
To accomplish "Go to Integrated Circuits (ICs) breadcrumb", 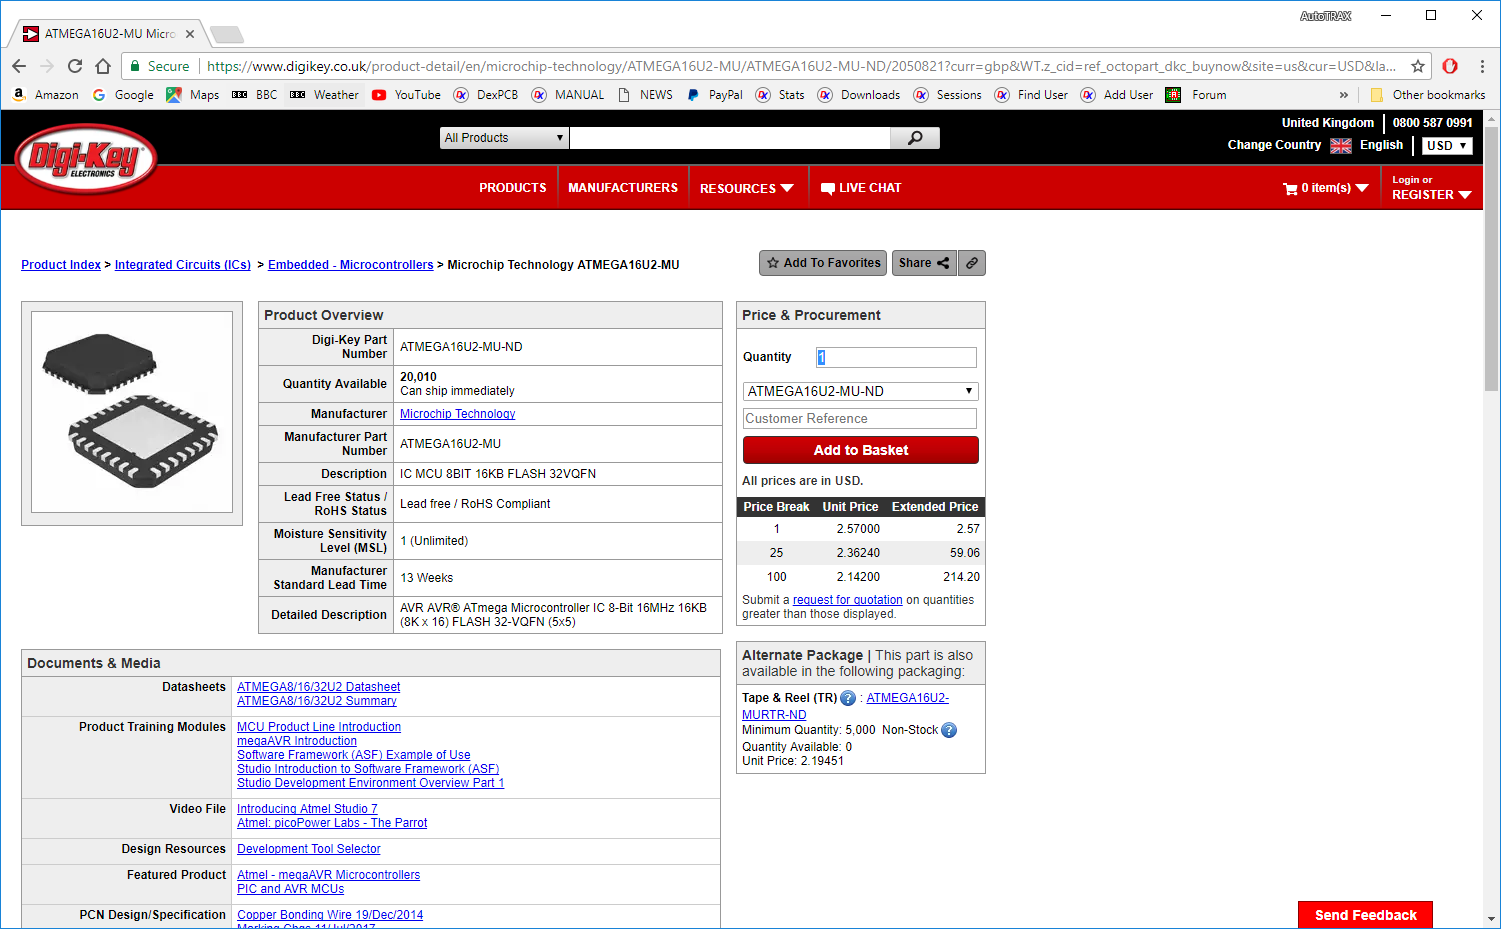I will 183,265.
